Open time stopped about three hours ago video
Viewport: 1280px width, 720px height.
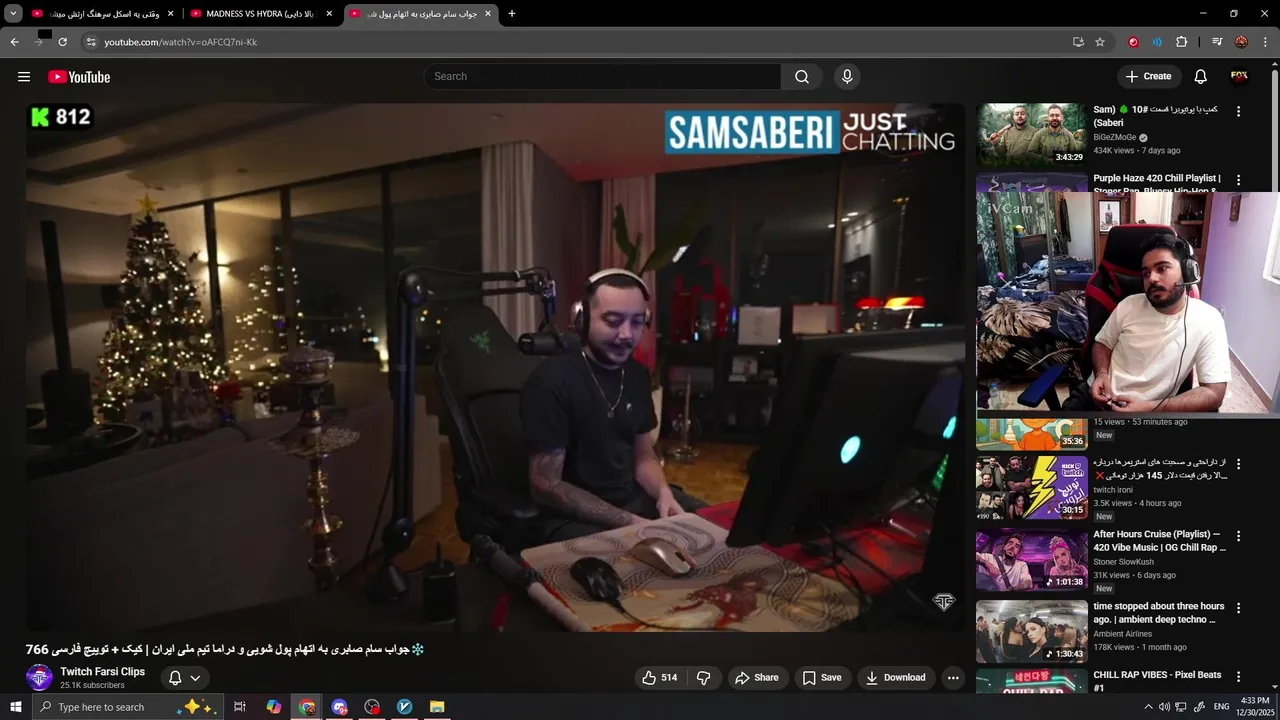(1158, 613)
